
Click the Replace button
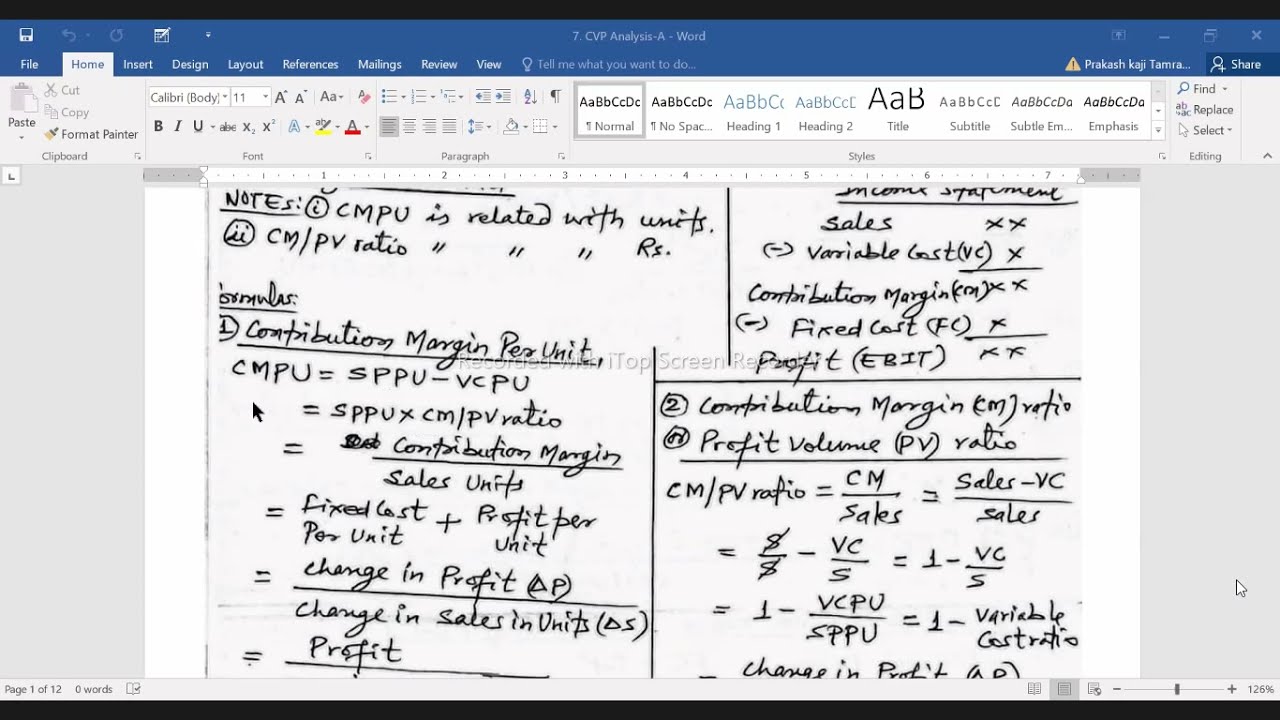[1205, 110]
